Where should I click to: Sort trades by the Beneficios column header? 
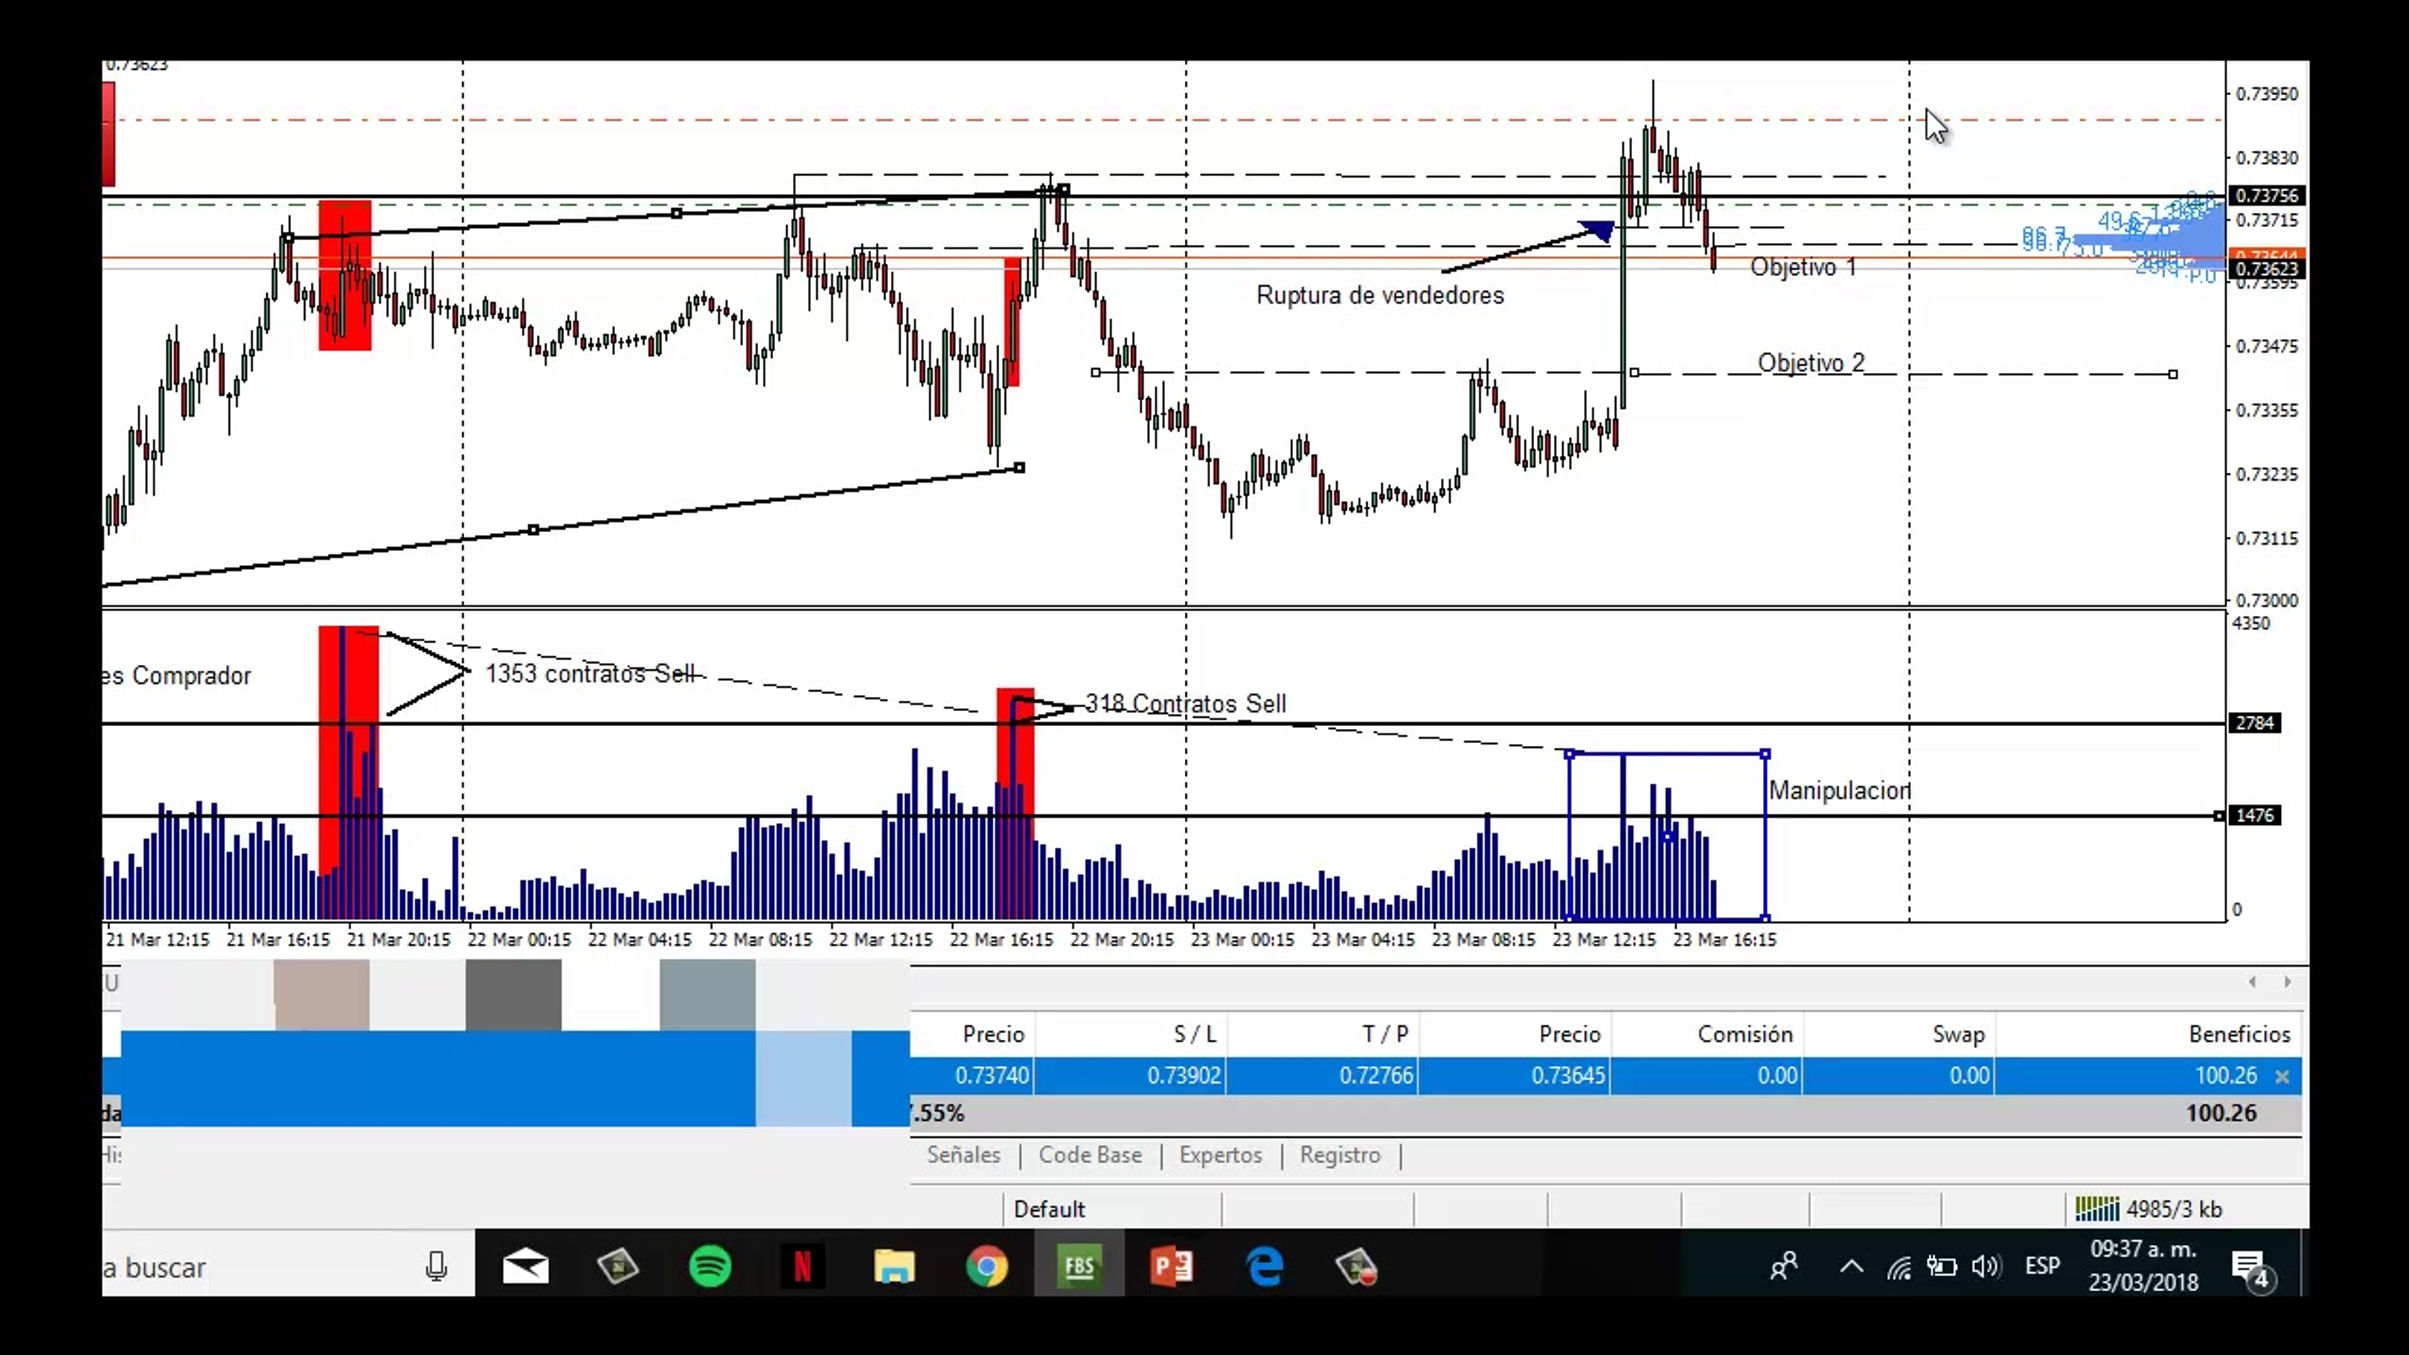[2238, 1034]
